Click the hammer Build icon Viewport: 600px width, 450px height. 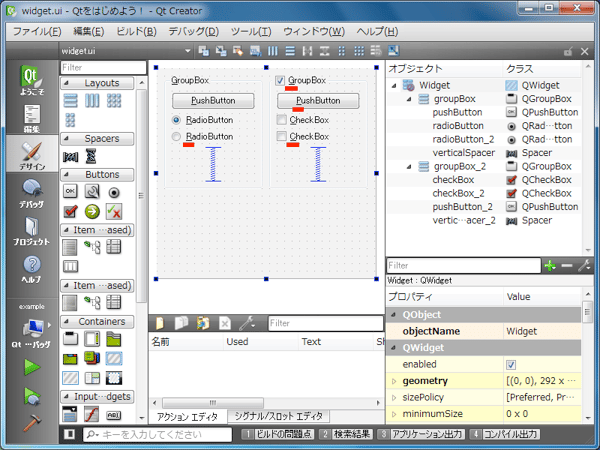[x=32, y=422]
